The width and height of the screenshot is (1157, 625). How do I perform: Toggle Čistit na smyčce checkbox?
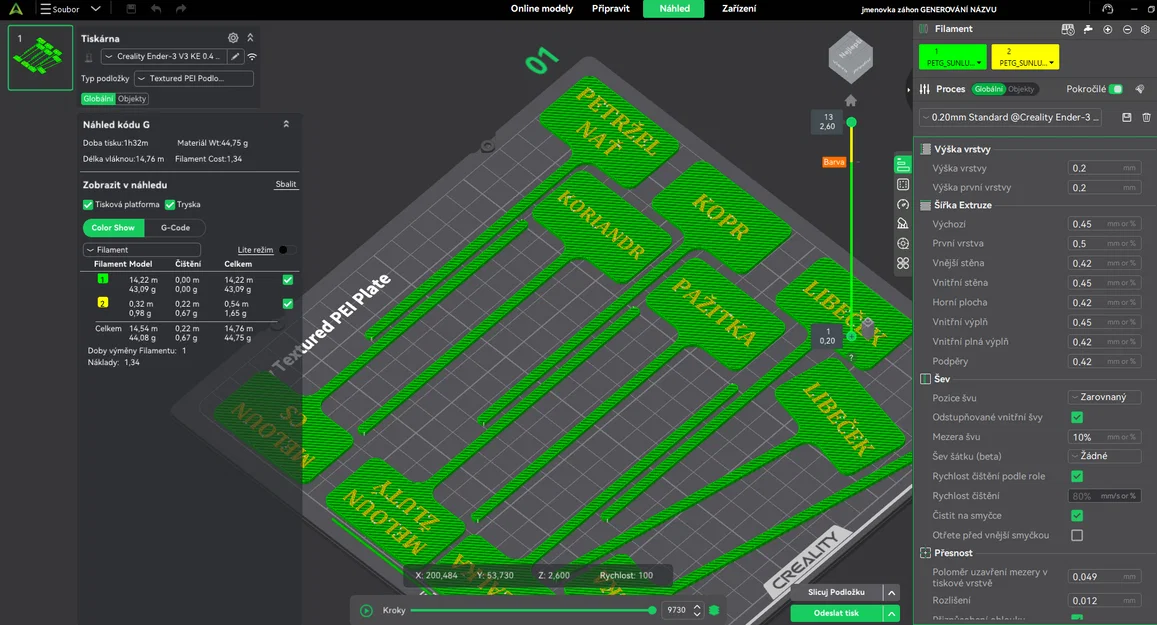tap(1077, 515)
